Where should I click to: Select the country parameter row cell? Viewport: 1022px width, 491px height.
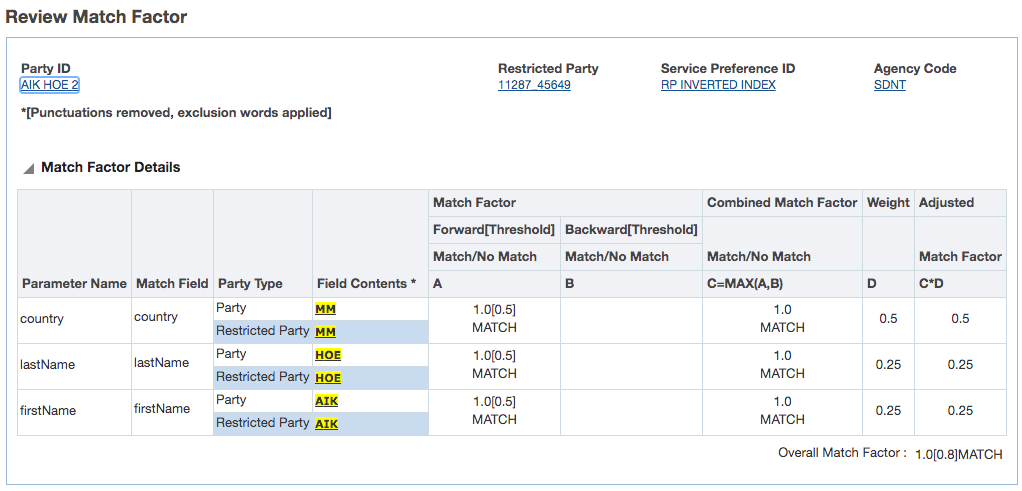pyautogui.click(x=42, y=319)
